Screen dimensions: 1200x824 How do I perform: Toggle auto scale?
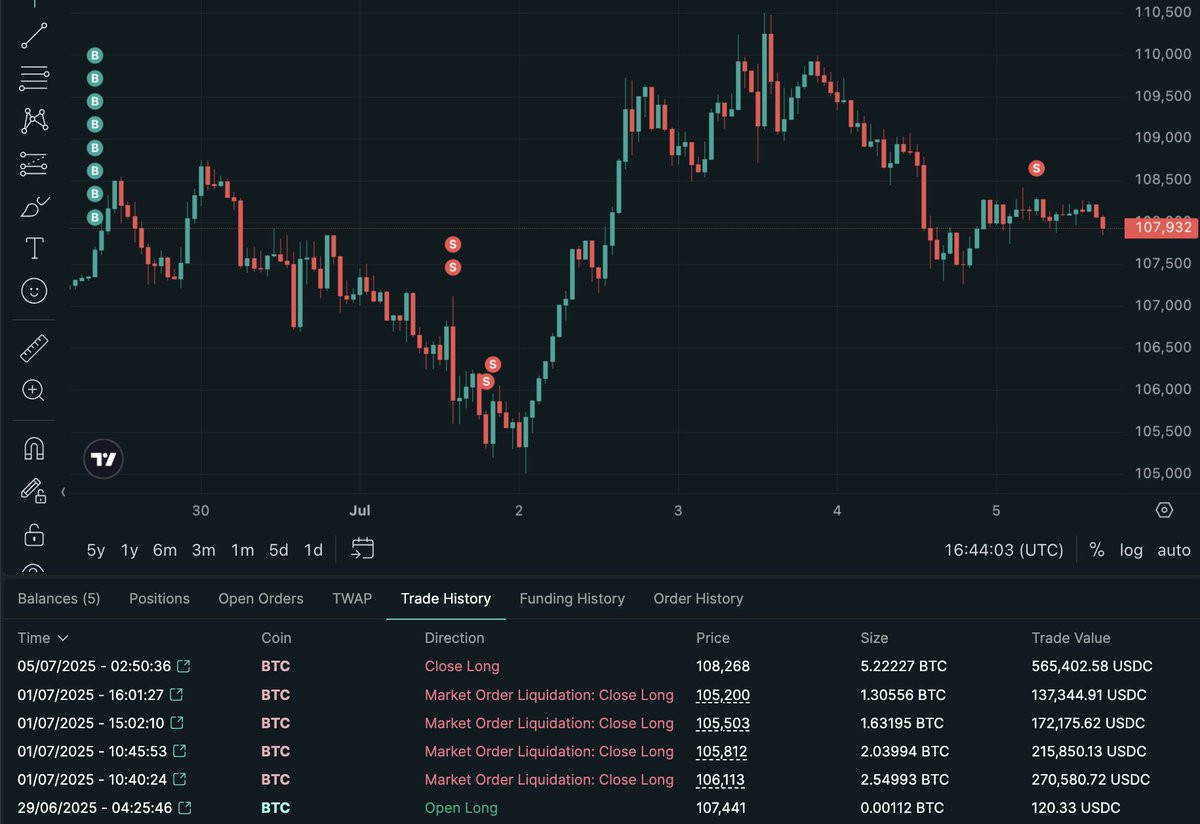click(1174, 550)
